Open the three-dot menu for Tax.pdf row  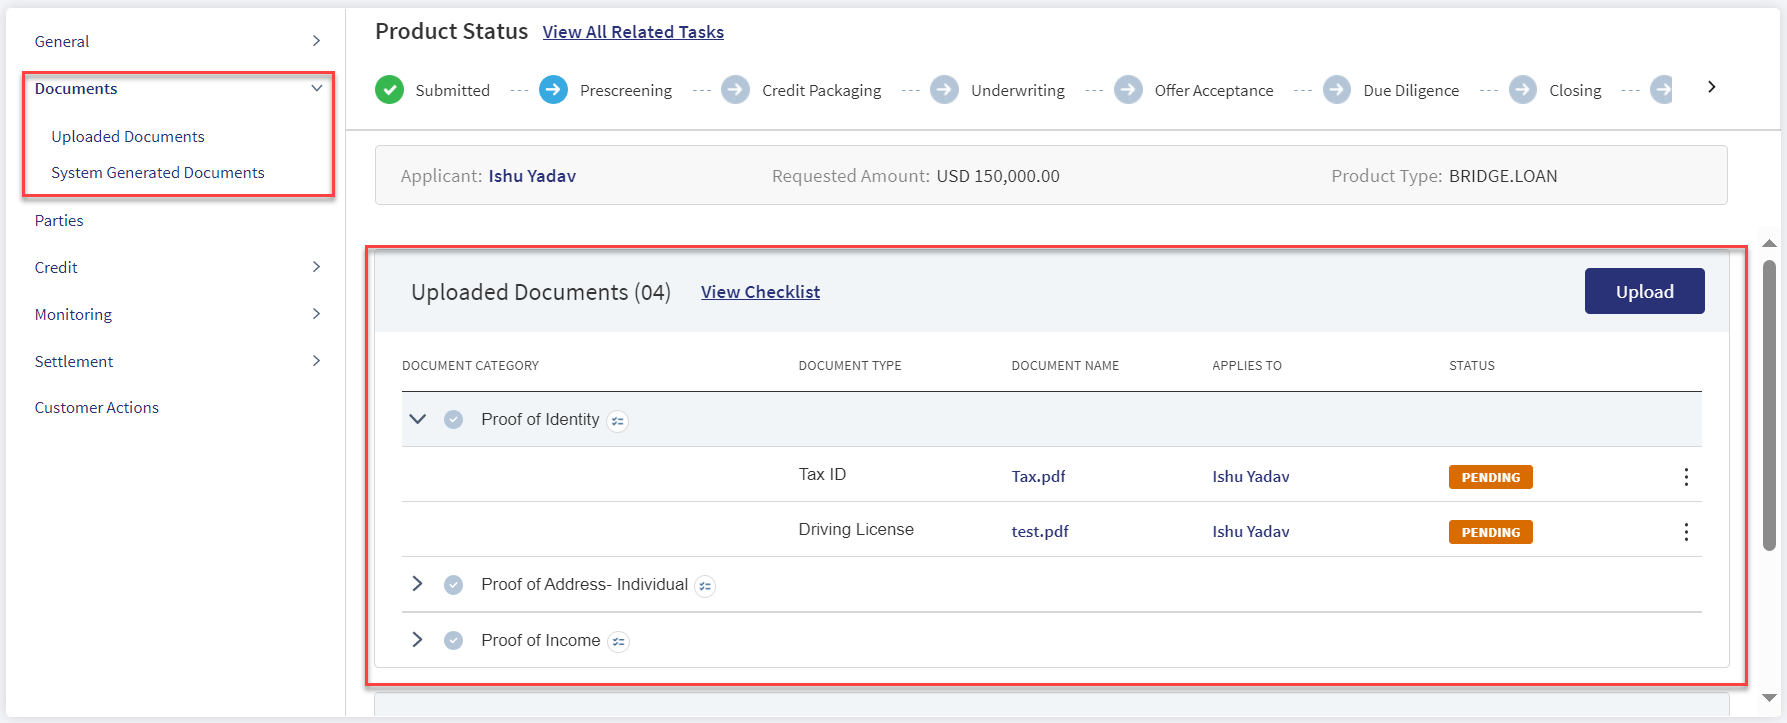[1686, 477]
